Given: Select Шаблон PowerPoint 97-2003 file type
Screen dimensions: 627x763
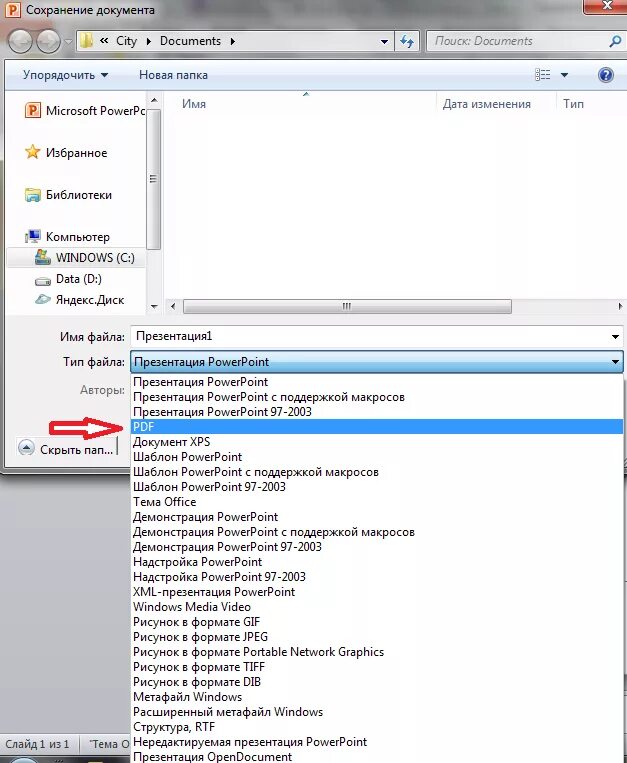Looking at the screenshot, I should [x=377, y=487].
